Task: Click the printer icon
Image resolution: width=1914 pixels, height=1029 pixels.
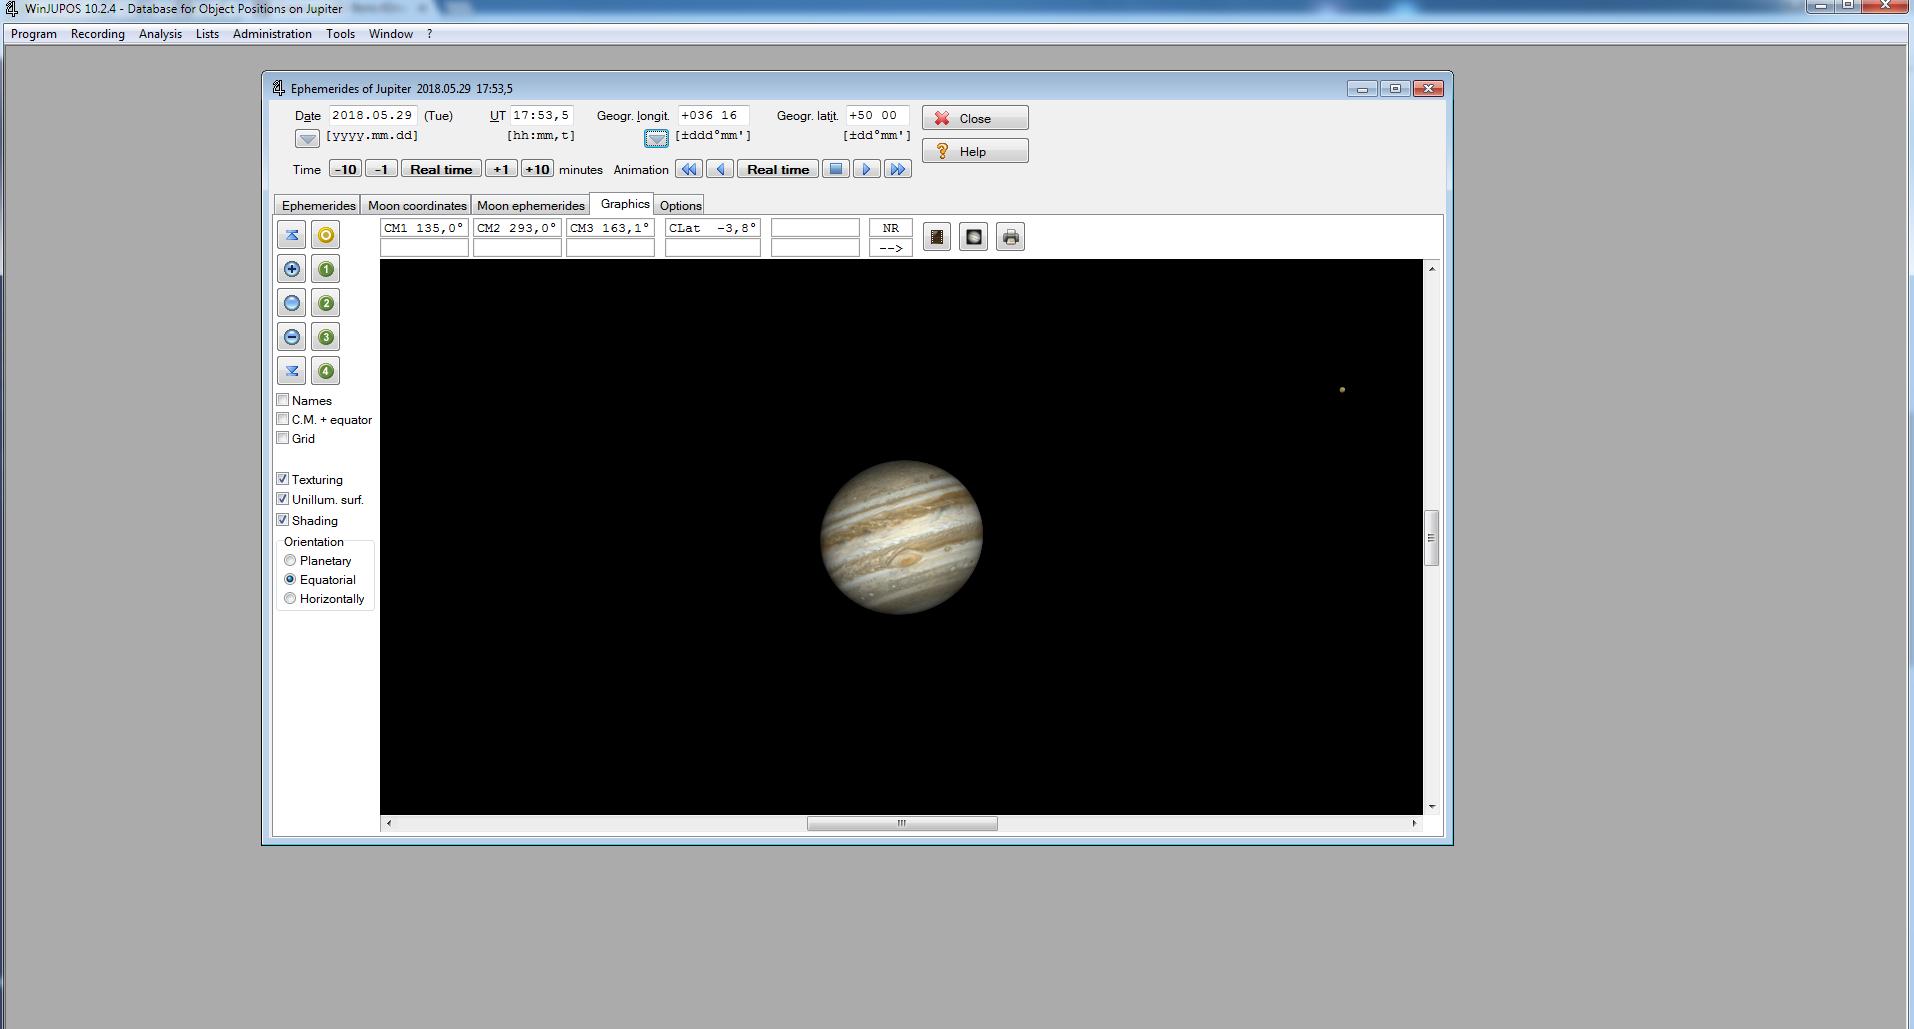Action: tap(1010, 237)
